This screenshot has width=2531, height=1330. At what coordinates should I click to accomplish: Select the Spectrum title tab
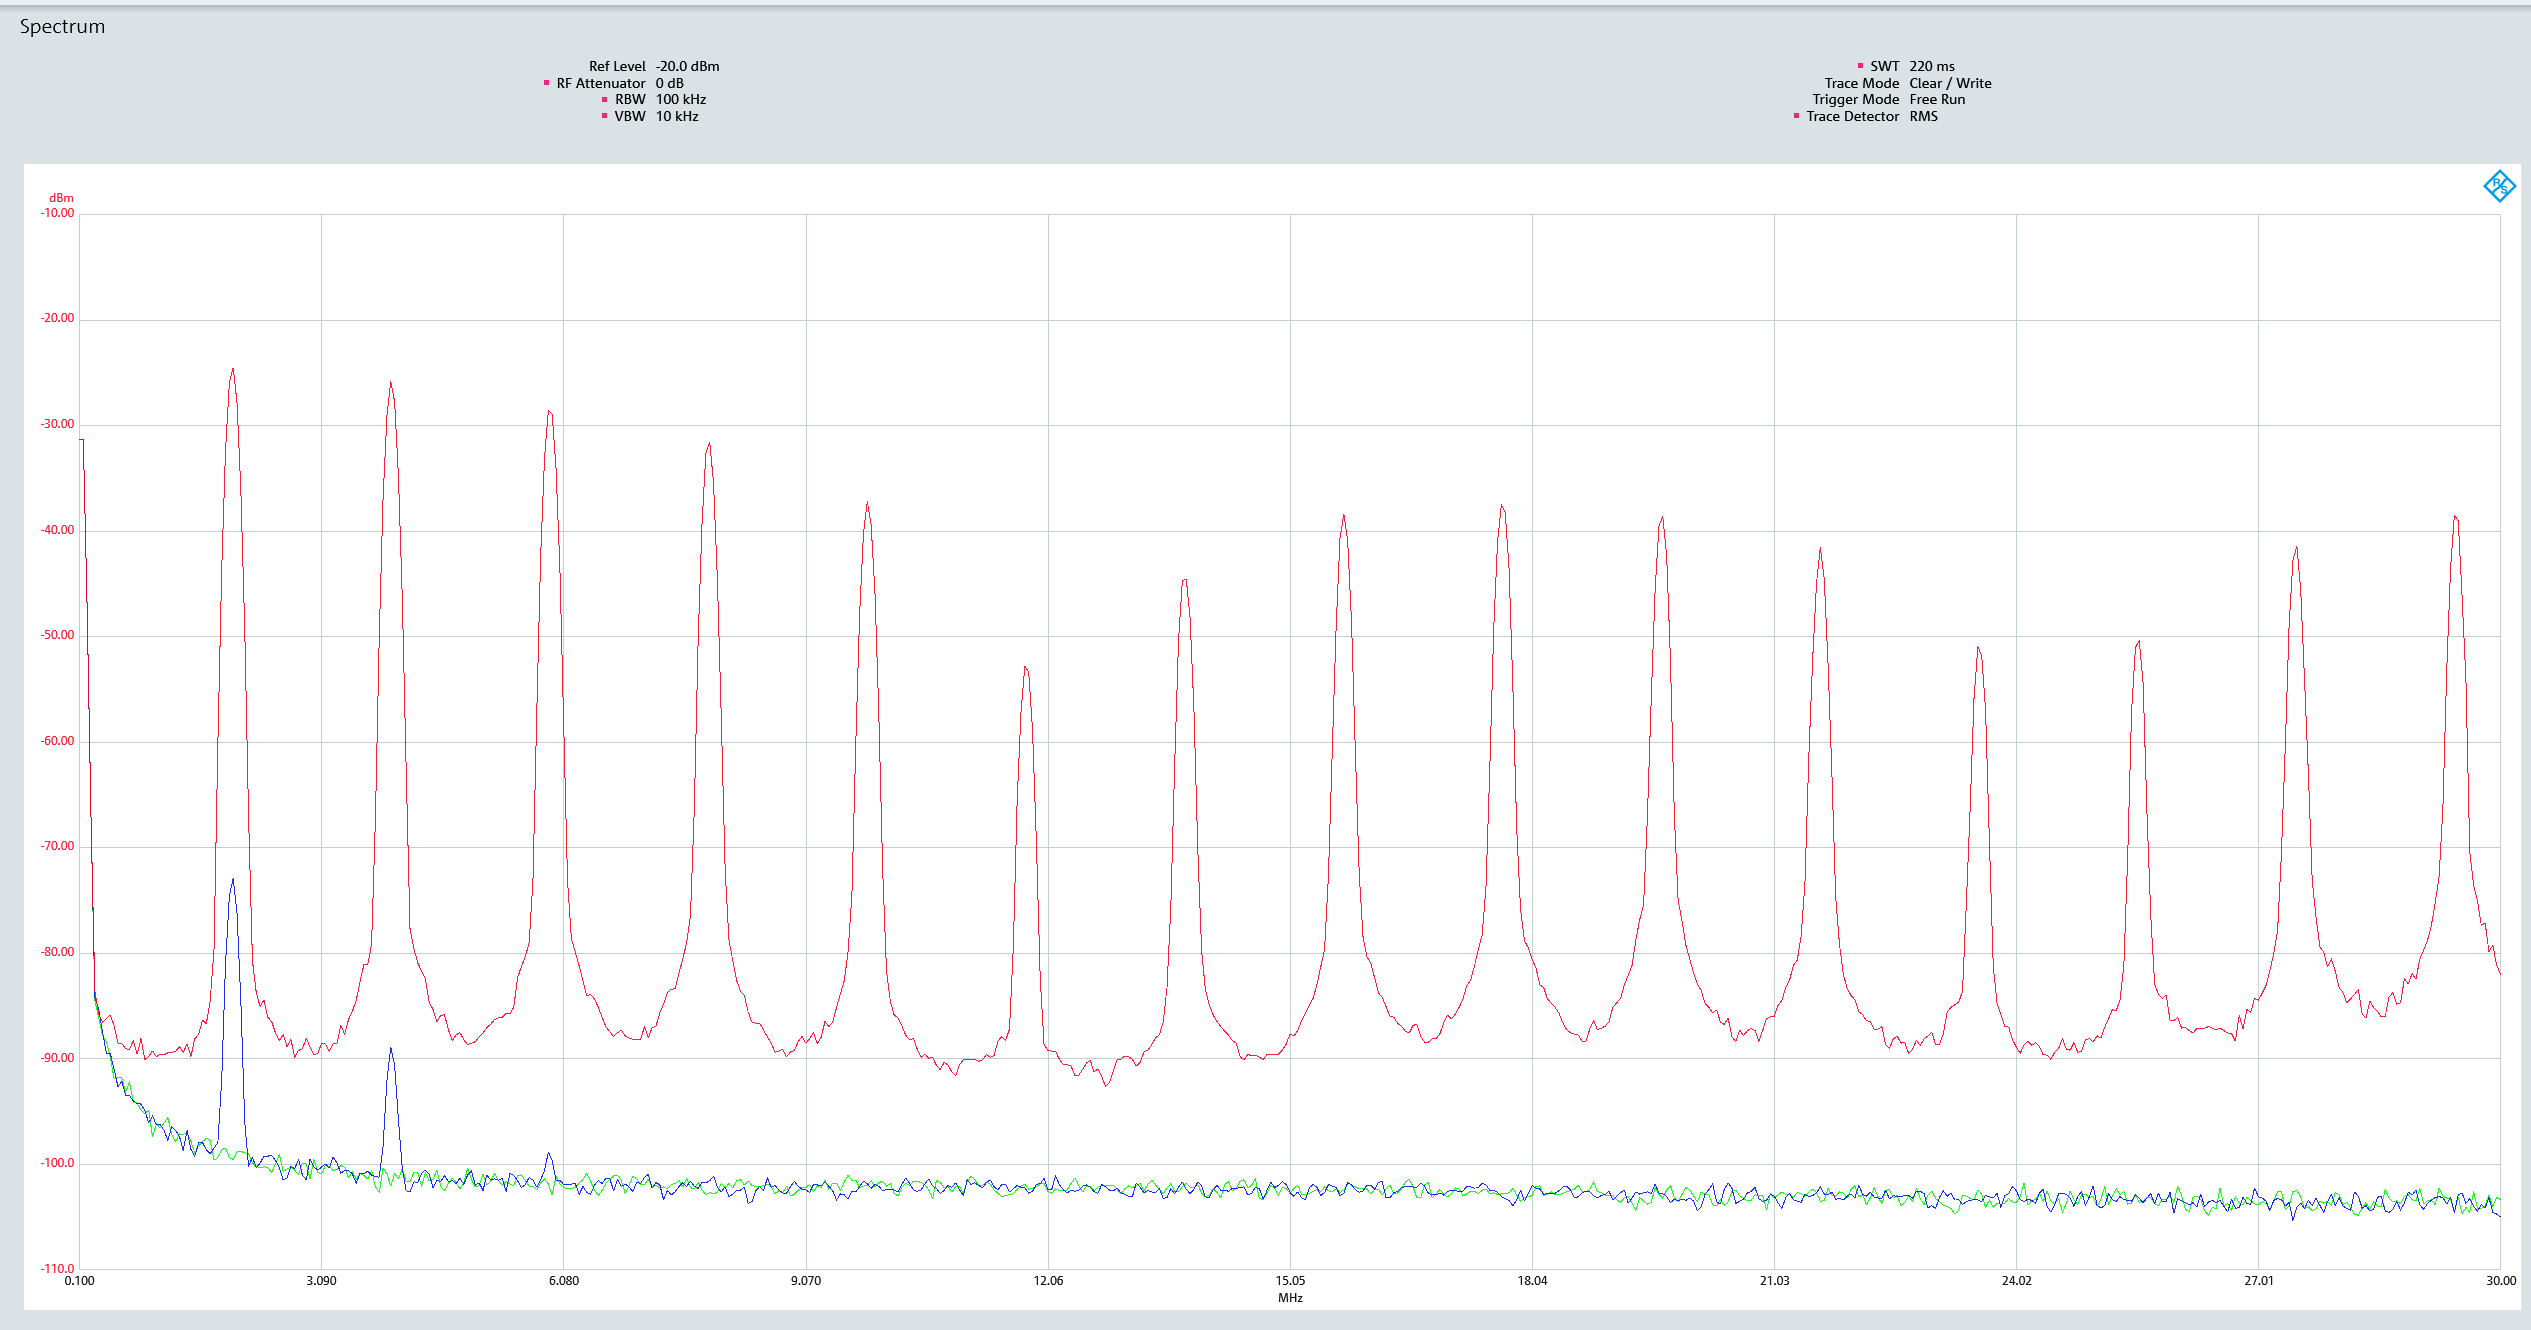[x=62, y=27]
